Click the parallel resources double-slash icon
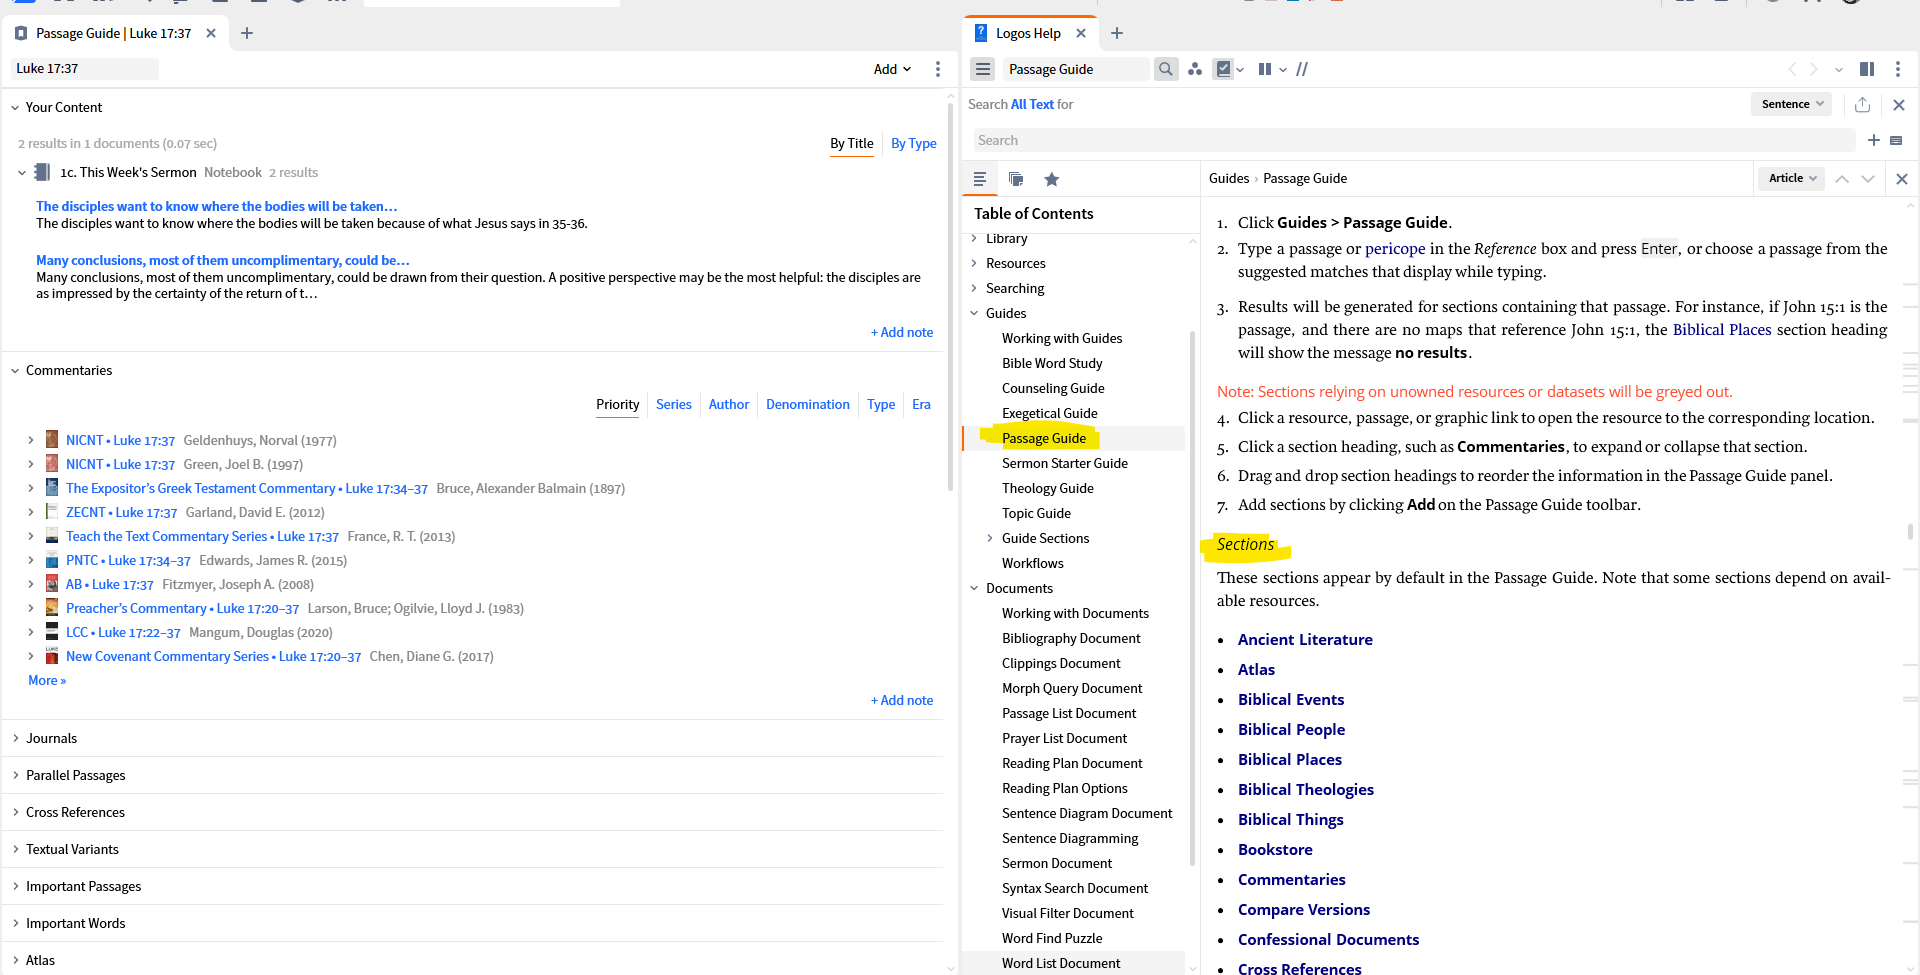Viewport: 1920px width, 975px height. tap(1302, 69)
